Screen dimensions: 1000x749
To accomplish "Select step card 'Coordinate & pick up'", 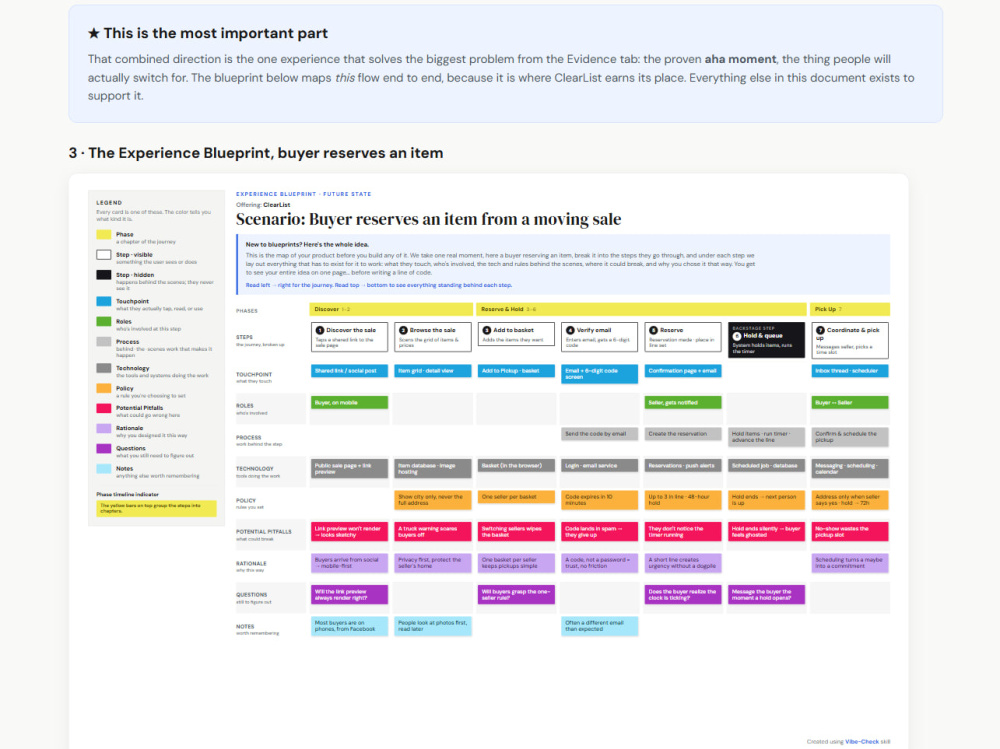I will 850,340.
